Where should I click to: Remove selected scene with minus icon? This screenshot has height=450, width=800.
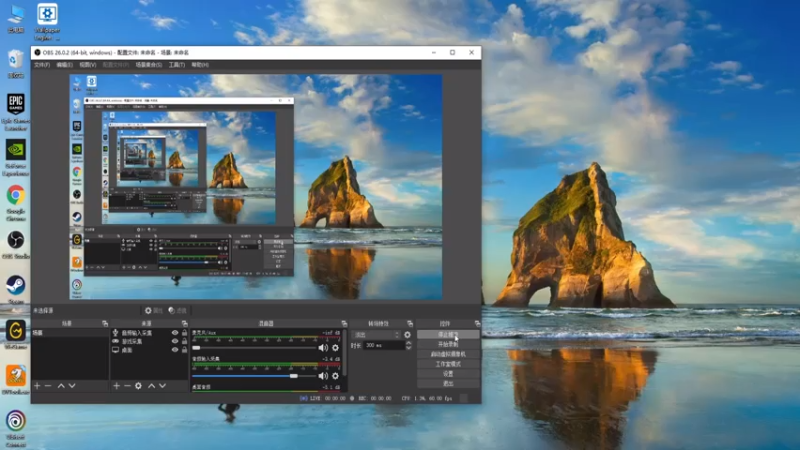[x=48, y=386]
